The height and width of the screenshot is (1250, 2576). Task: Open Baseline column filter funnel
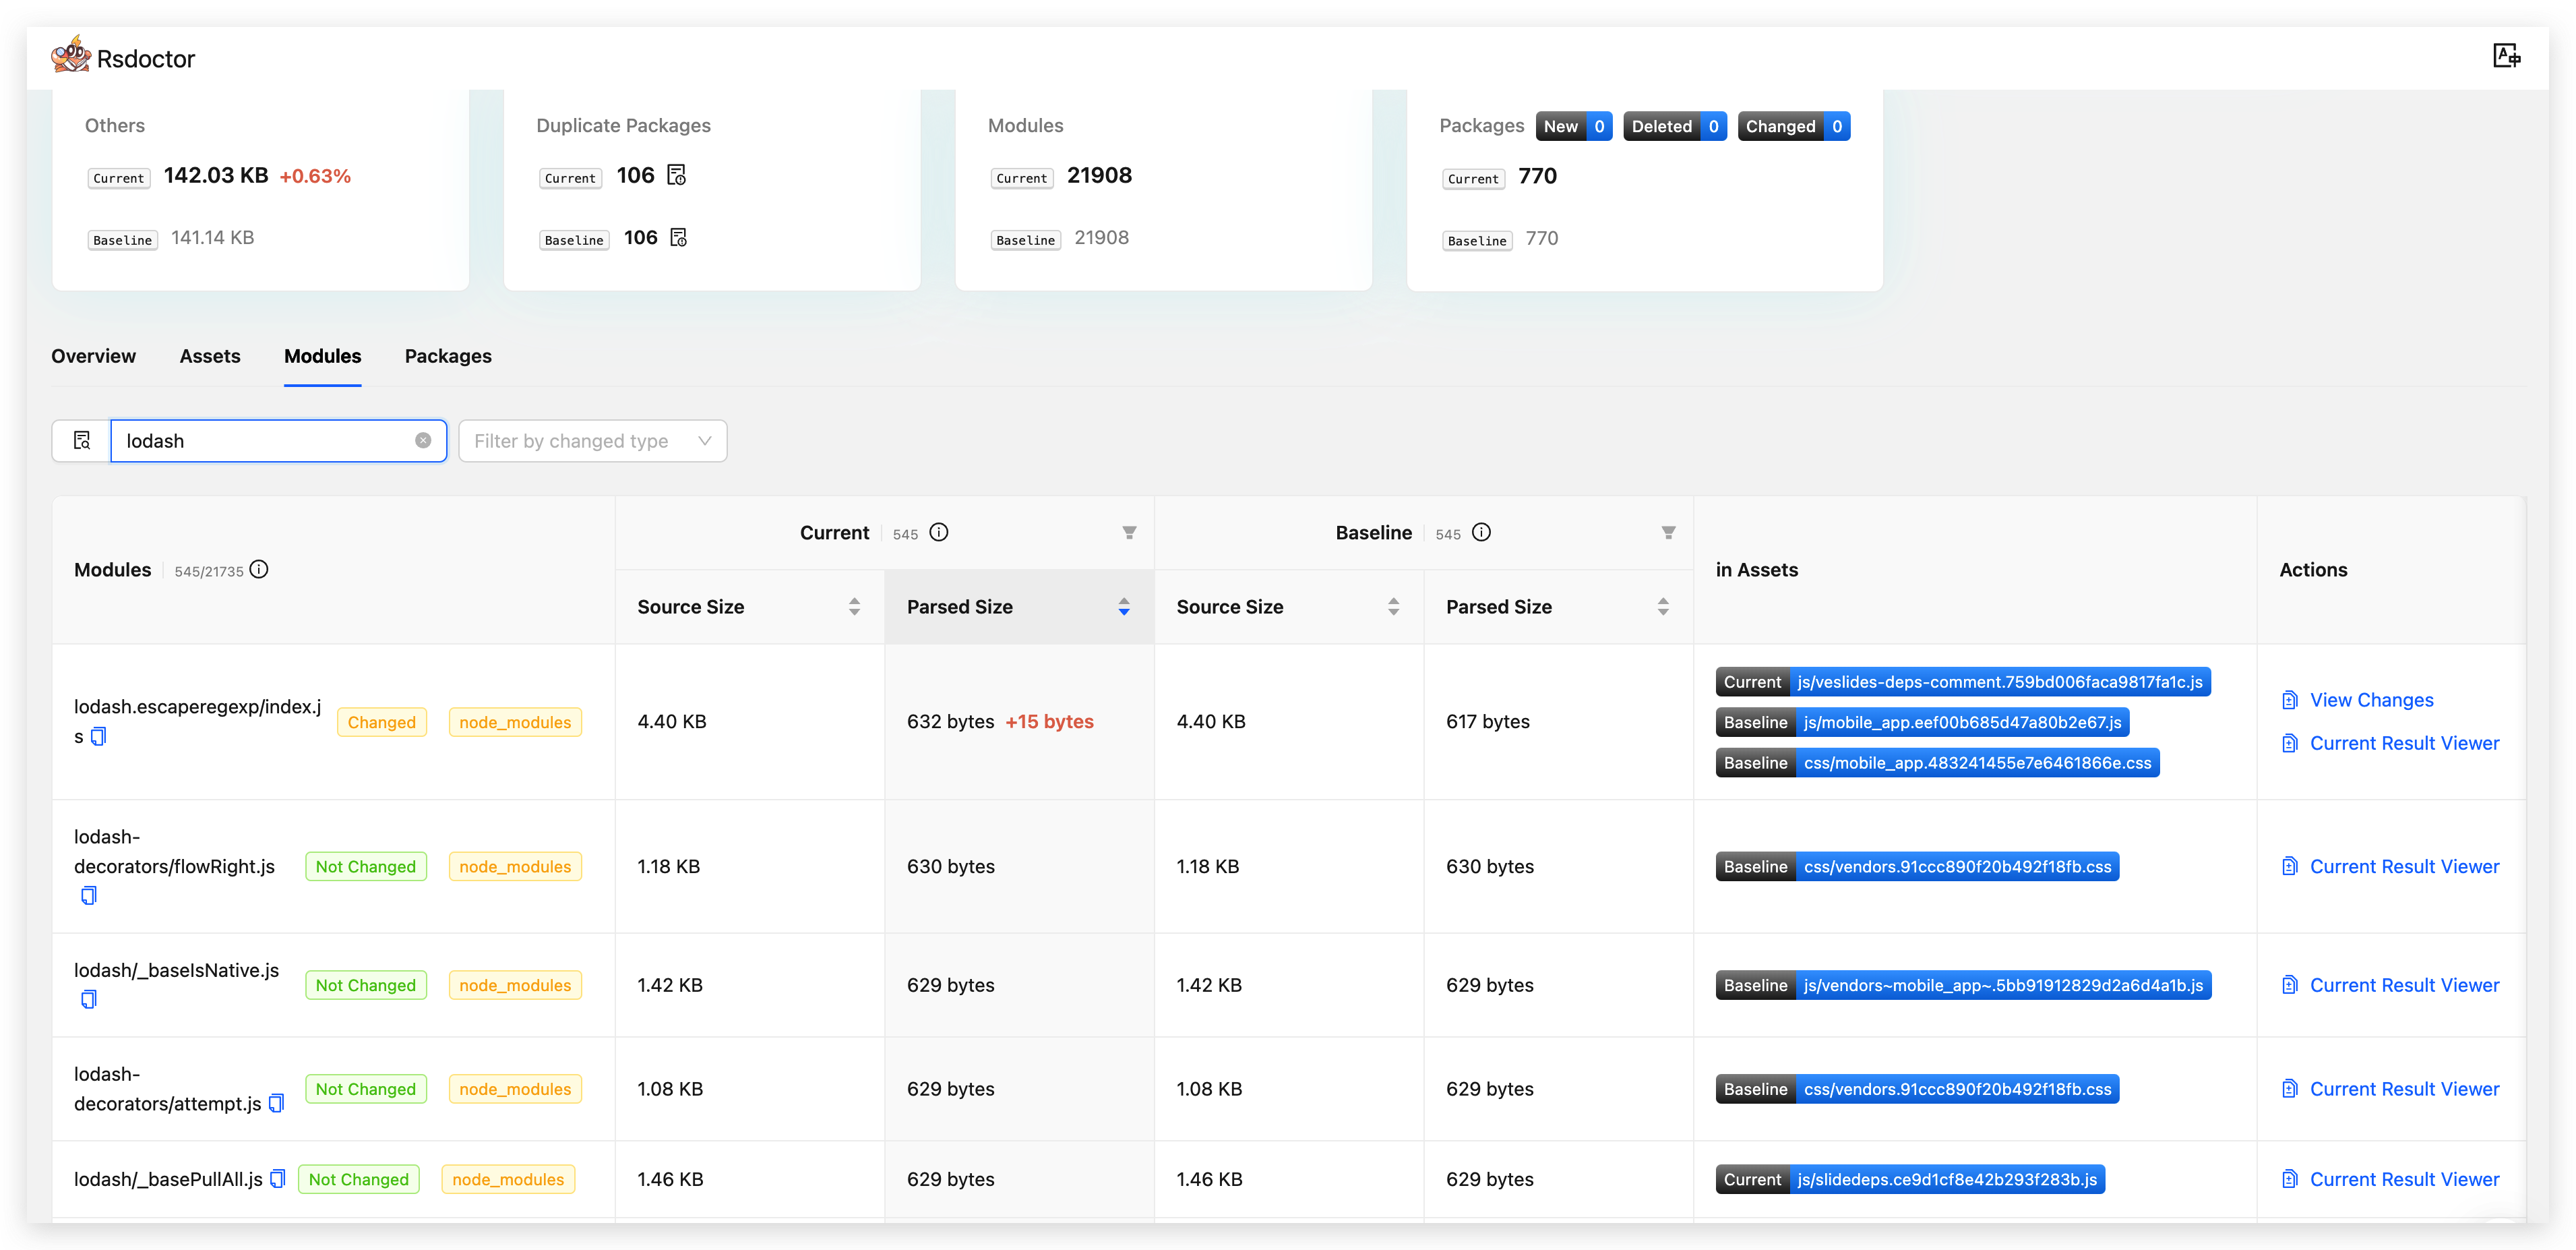1668,533
